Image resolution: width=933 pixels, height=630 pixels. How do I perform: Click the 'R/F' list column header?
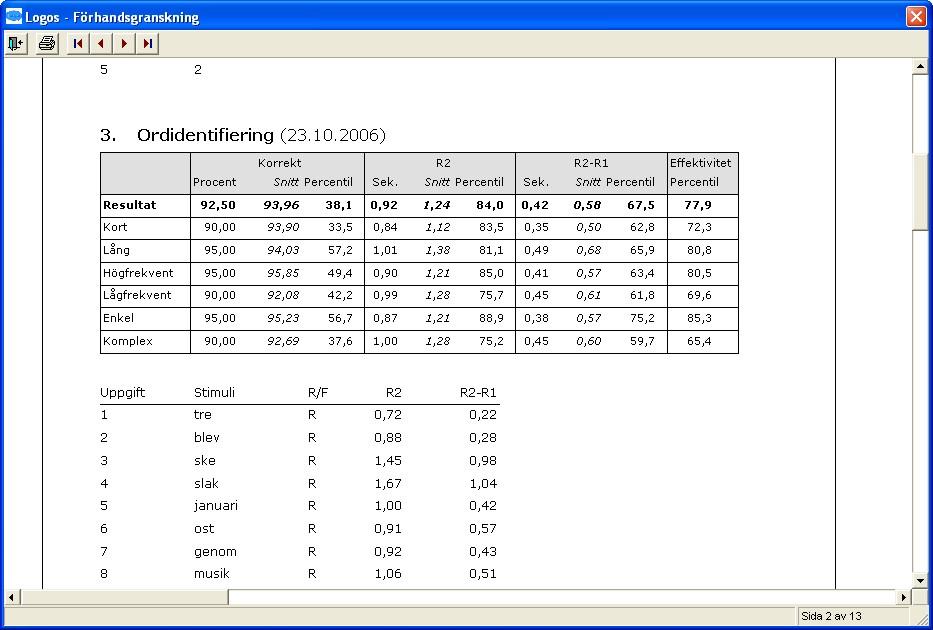318,393
